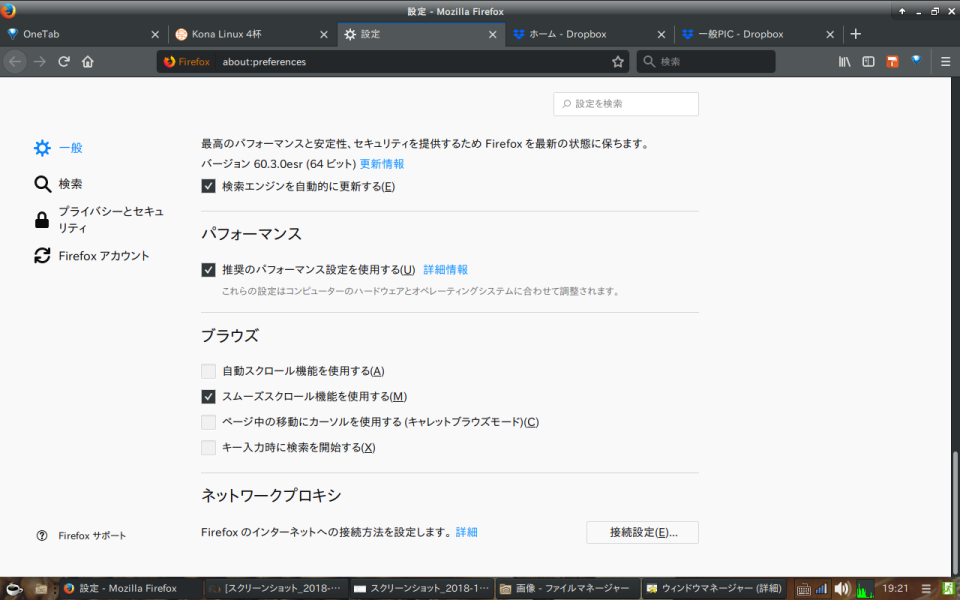Viewport: 960px width, 600px height.
Task: Open the keyboard icon in system tray
Action: click(803, 589)
